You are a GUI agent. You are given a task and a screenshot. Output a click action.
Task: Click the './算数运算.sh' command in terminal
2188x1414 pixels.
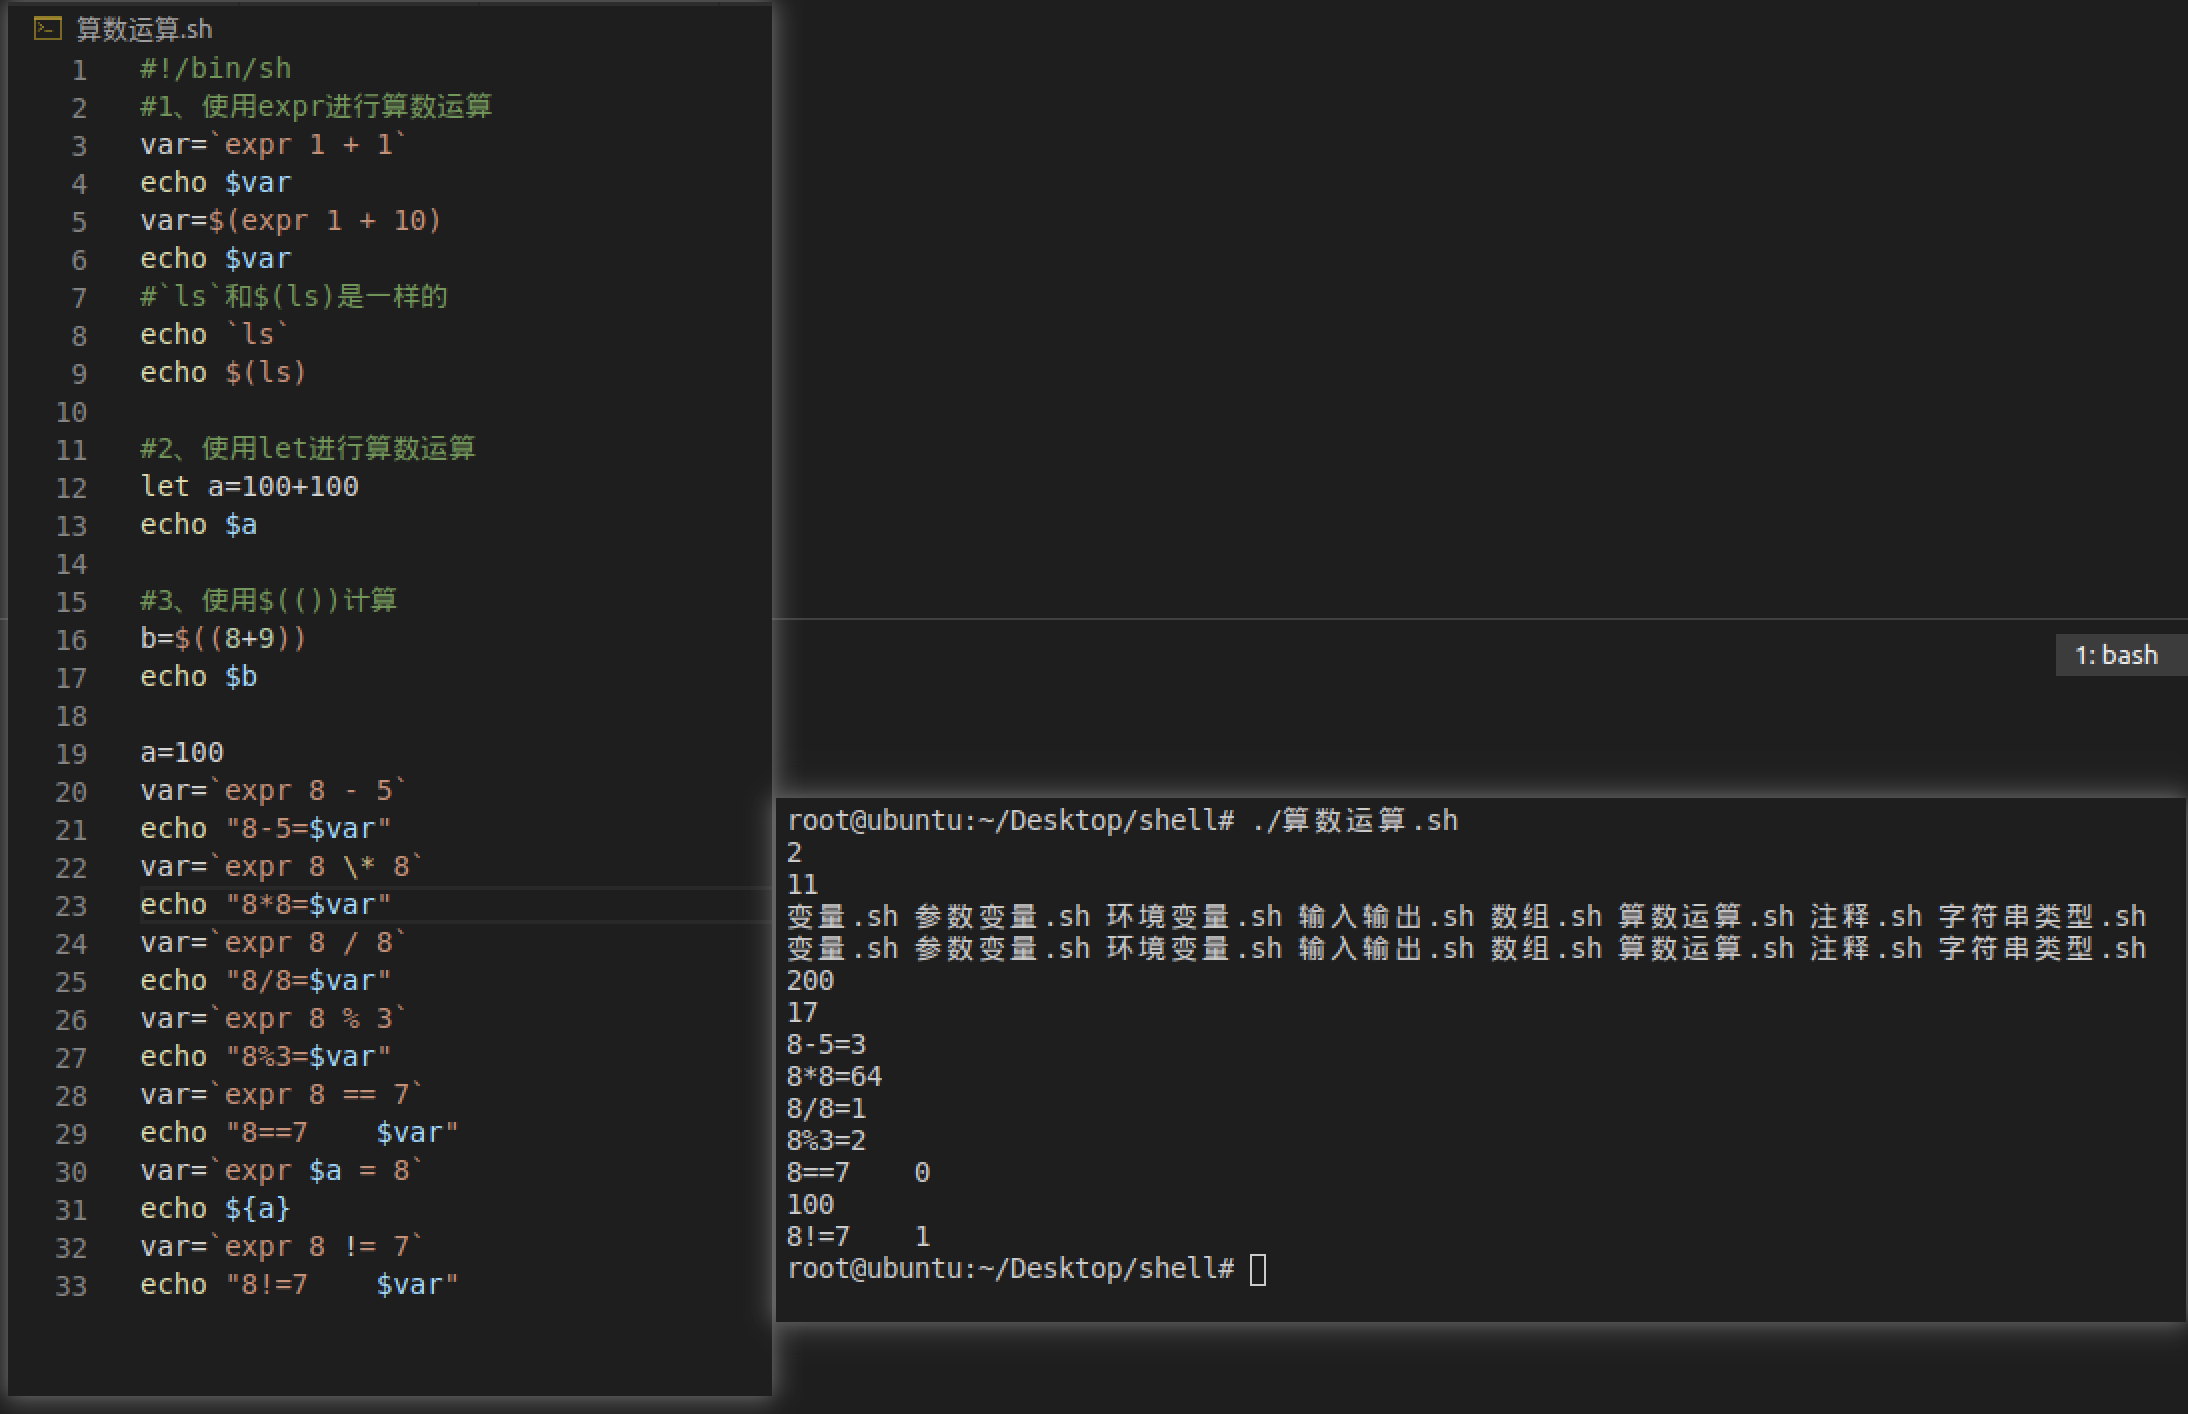pyautogui.click(x=1354, y=821)
